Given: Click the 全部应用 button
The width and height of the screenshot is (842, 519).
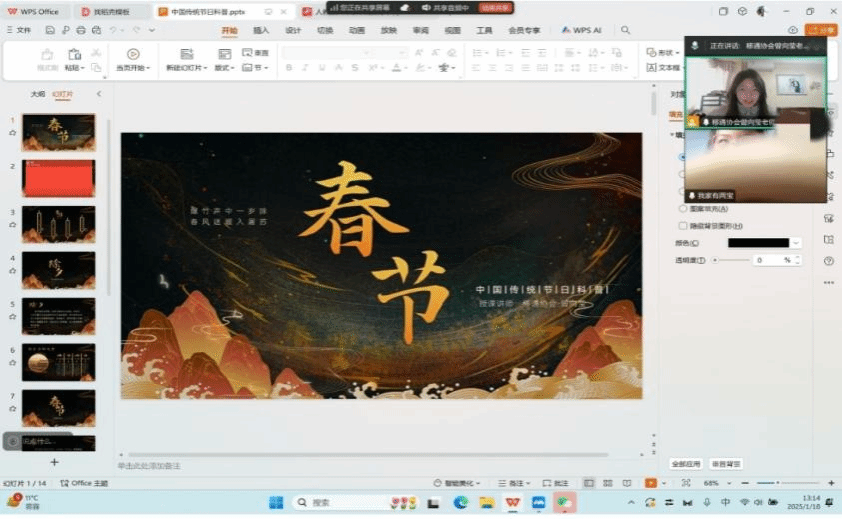Looking at the screenshot, I should [x=685, y=464].
